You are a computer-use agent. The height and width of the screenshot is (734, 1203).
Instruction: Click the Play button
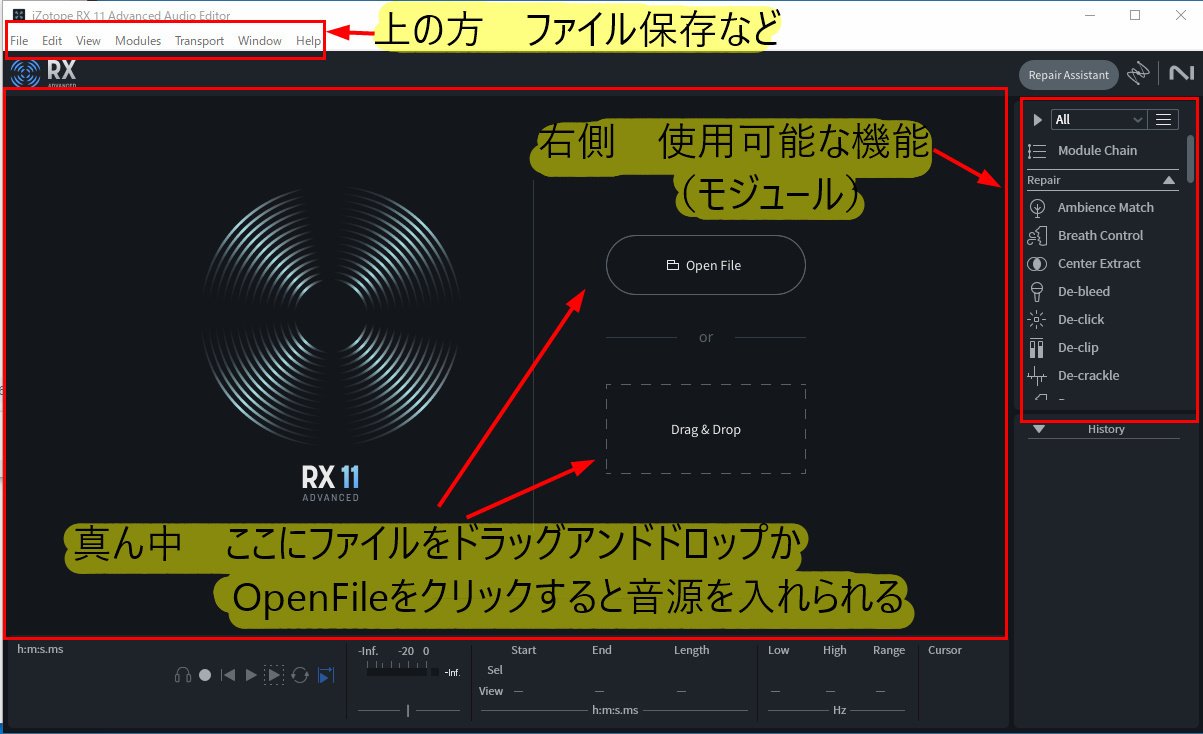[251, 675]
